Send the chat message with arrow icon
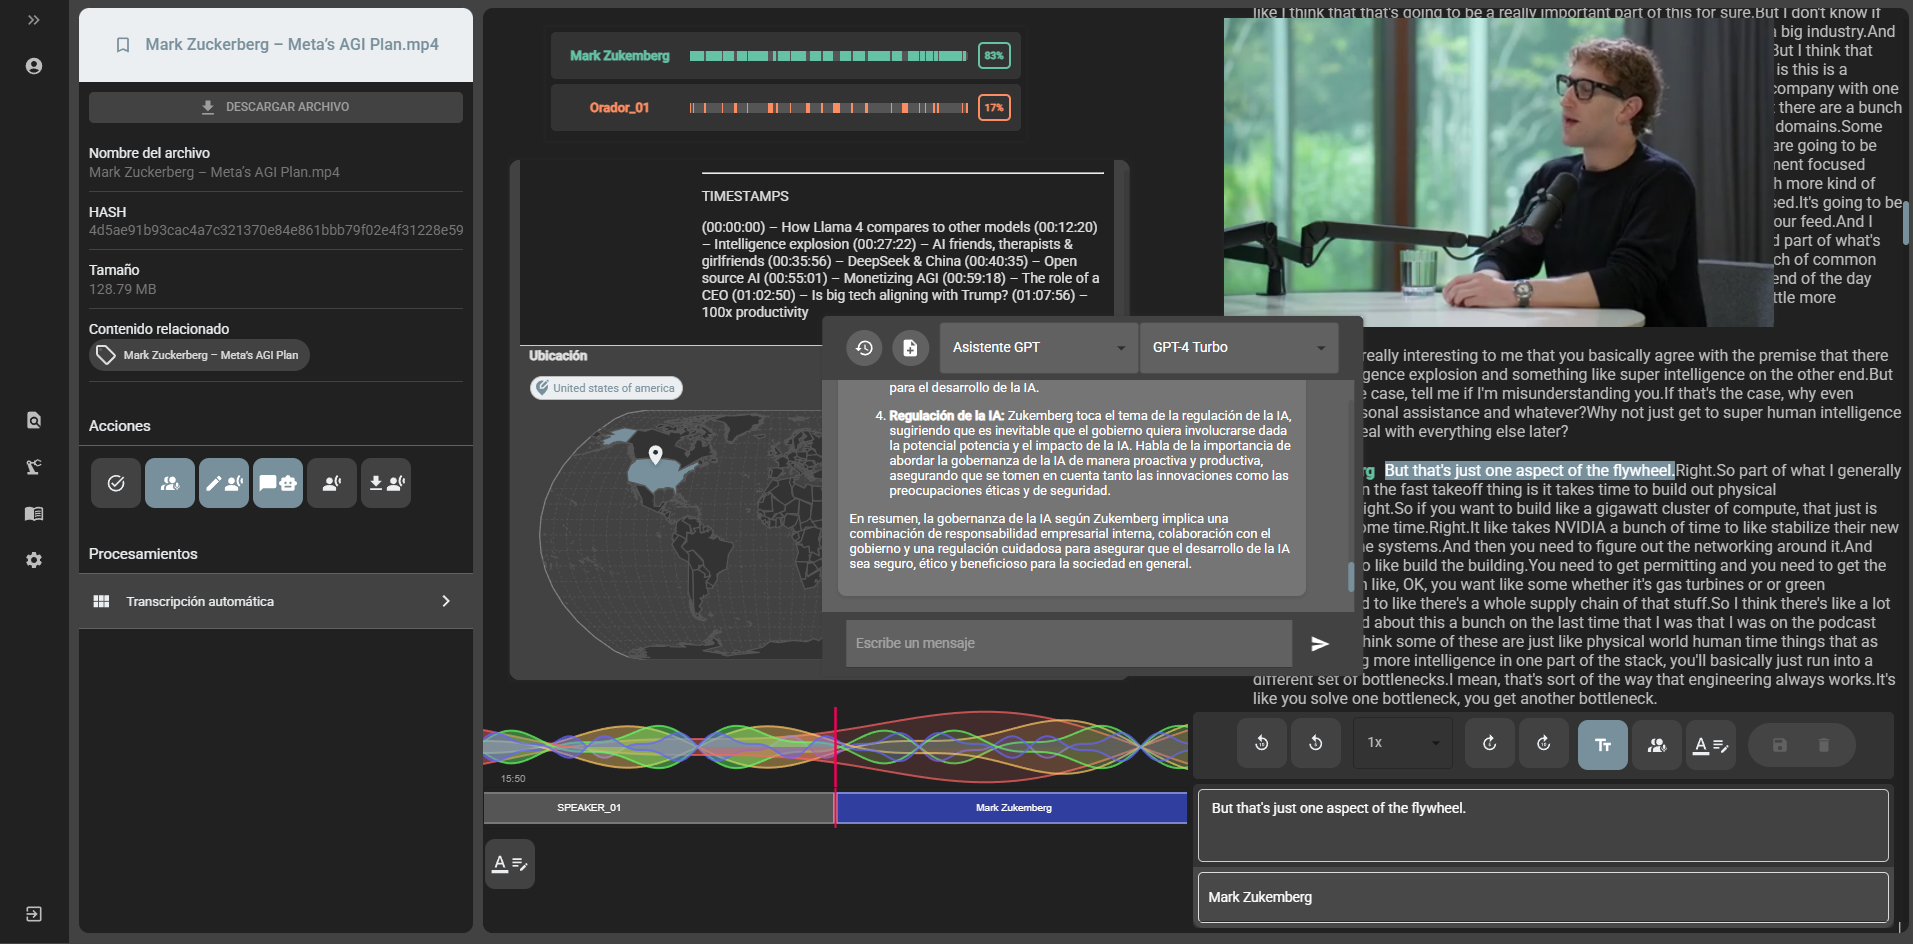 pos(1320,644)
